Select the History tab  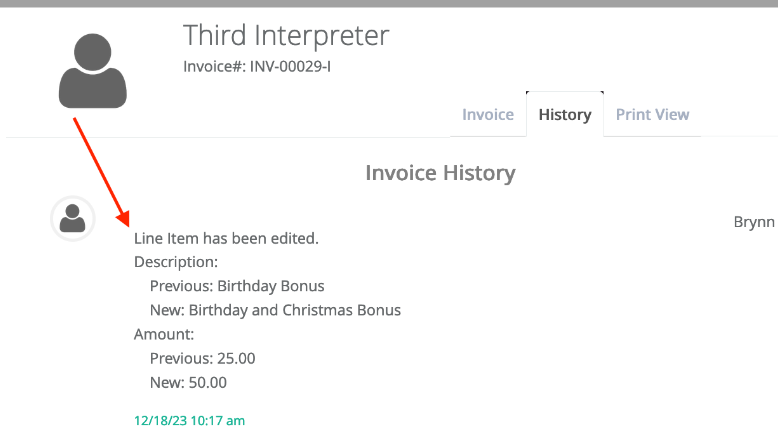pyautogui.click(x=565, y=115)
